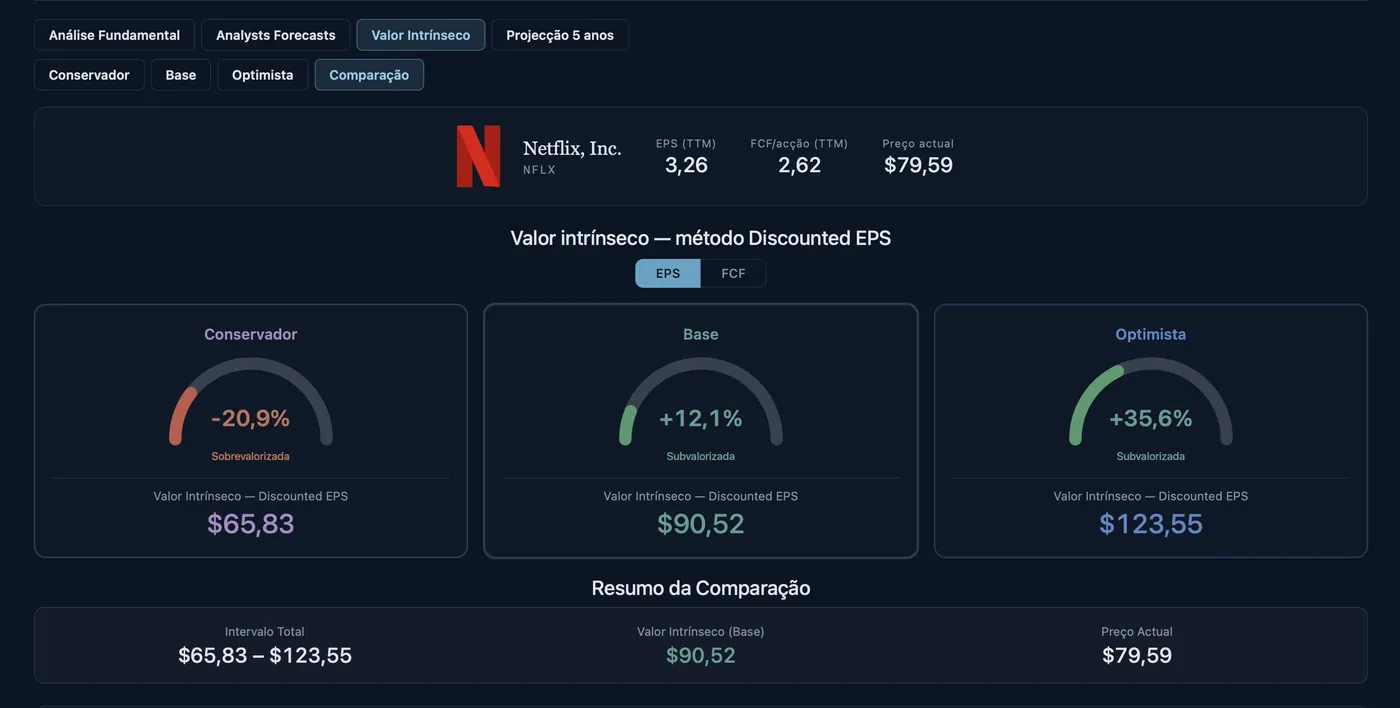Click the Valor Intrínseco (Base) summary value

click(x=701, y=656)
